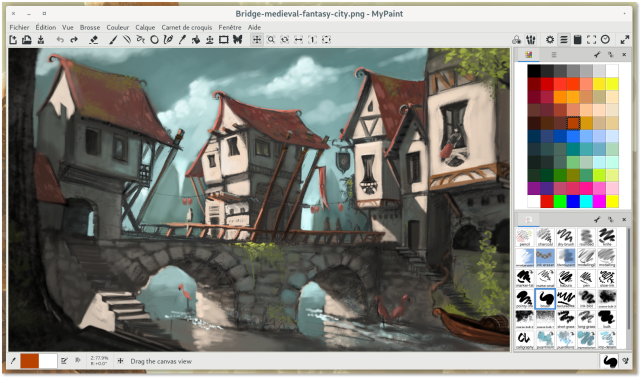Image resolution: width=640 pixels, height=377 pixels.
Task: Select the knife brush thumbnail
Action: (607, 237)
